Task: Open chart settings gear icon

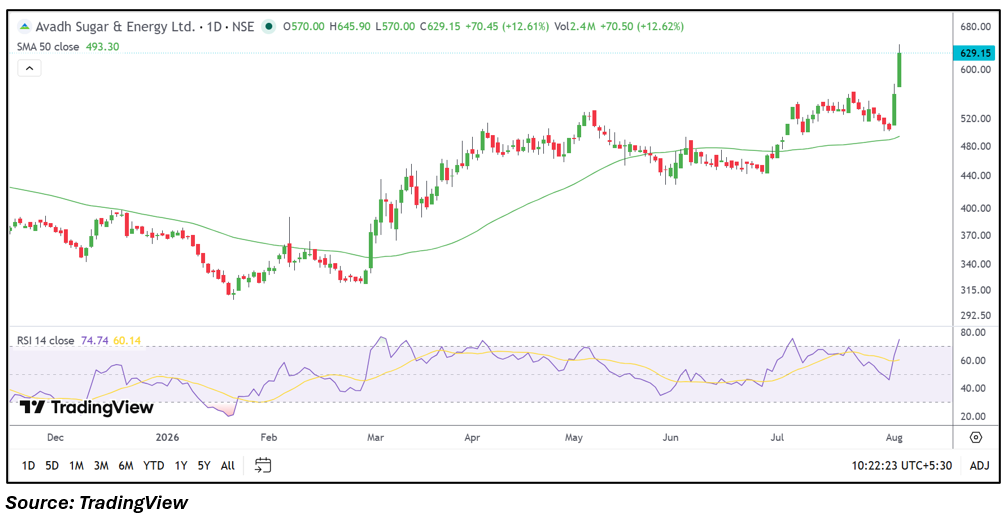Action: click(975, 437)
